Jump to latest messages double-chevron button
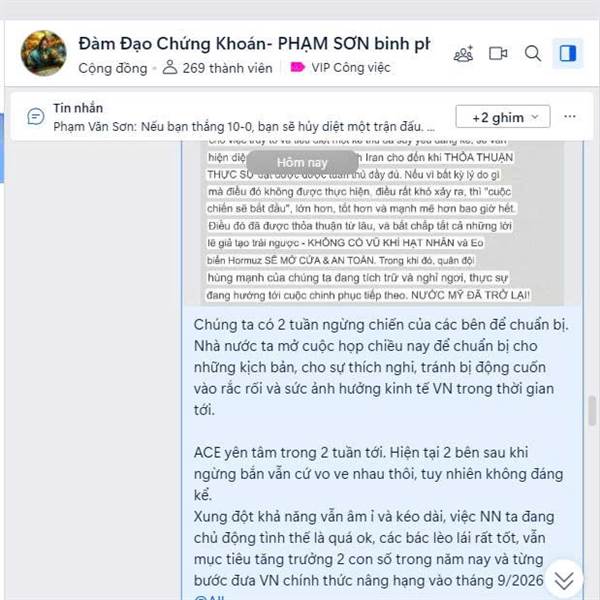The height and width of the screenshot is (600, 600). (x=564, y=580)
